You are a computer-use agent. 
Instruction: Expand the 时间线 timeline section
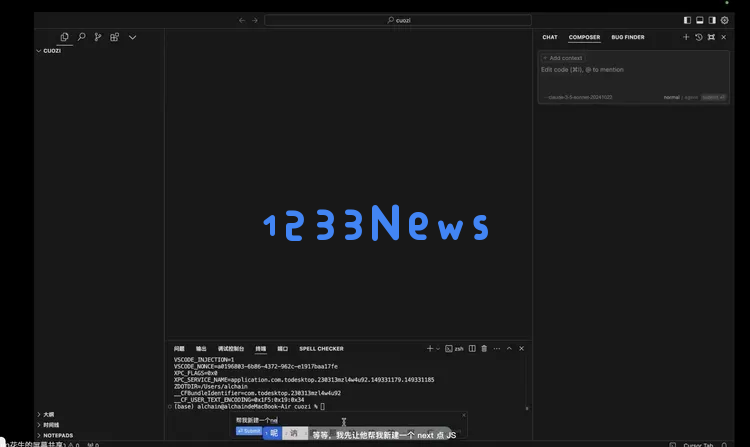point(99,425)
